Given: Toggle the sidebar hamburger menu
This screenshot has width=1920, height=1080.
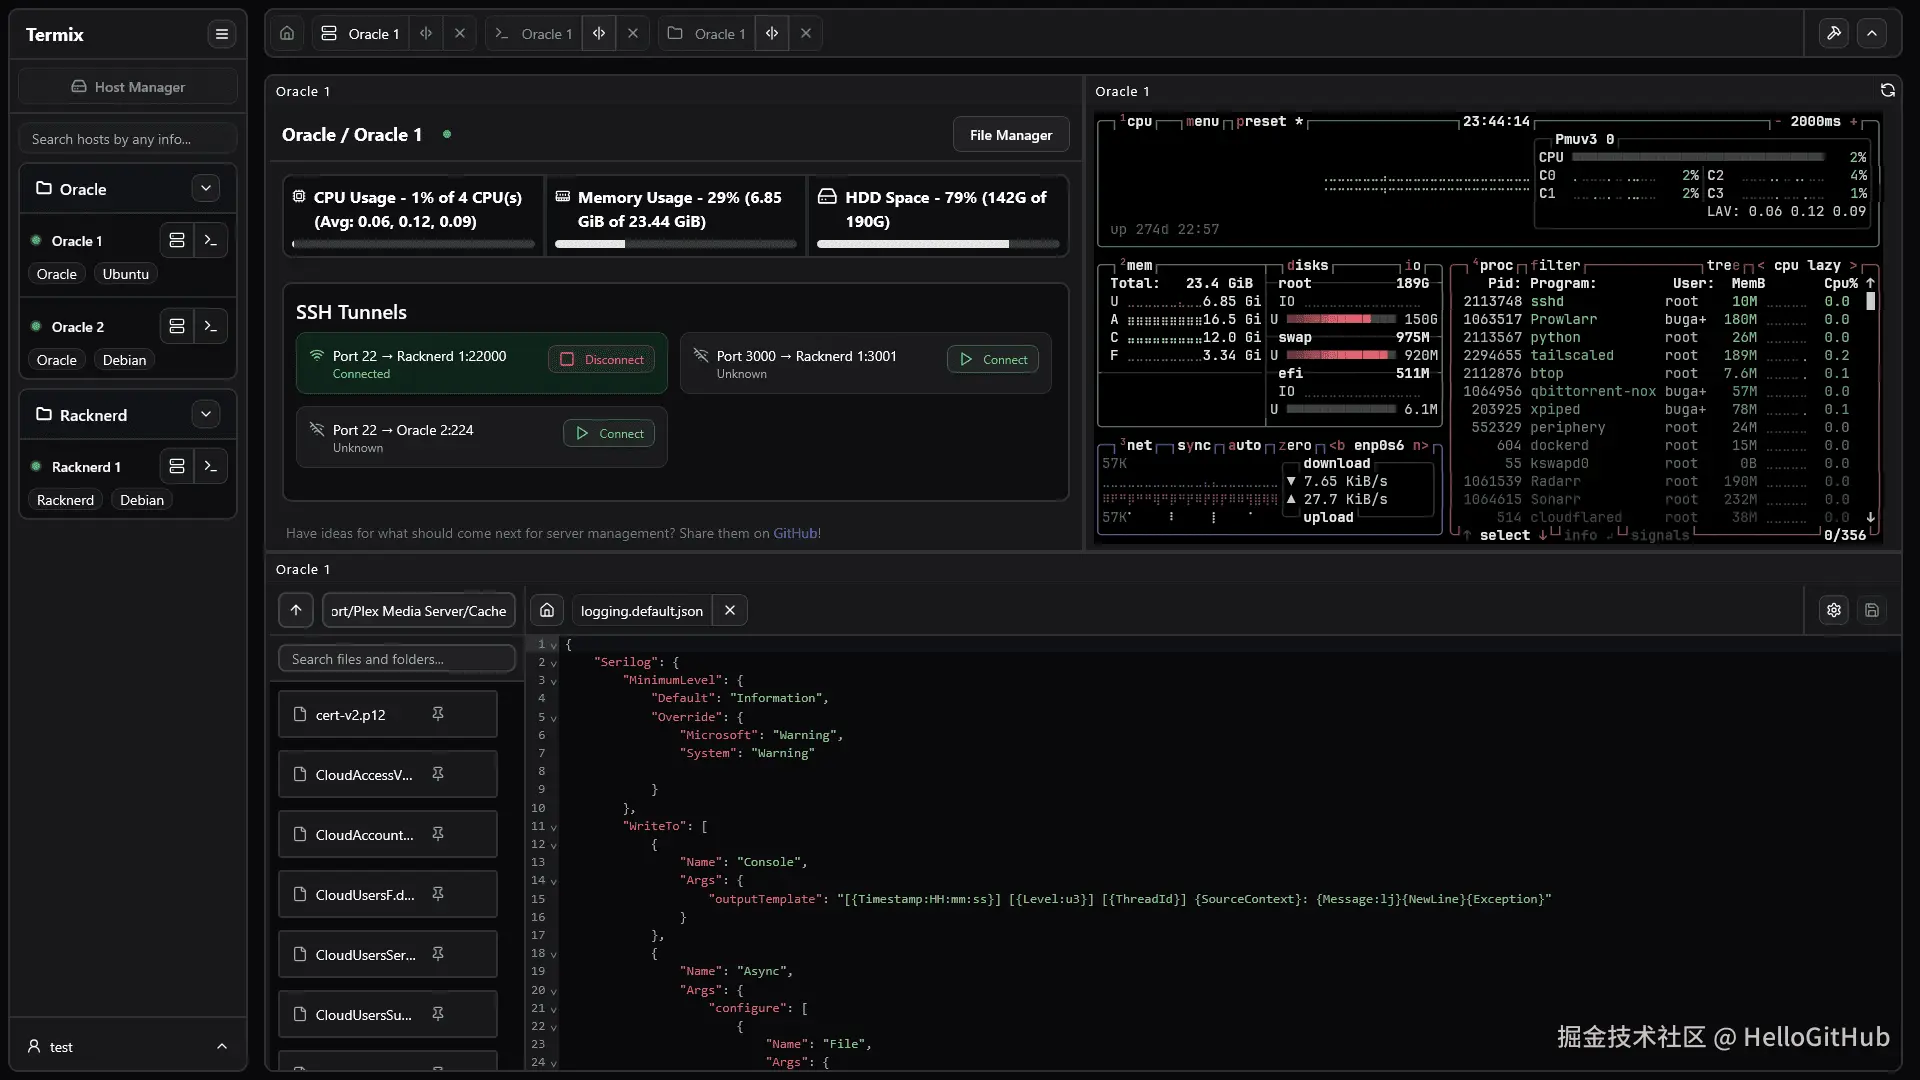Looking at the screenshot, I should click(x=222, y=34).
